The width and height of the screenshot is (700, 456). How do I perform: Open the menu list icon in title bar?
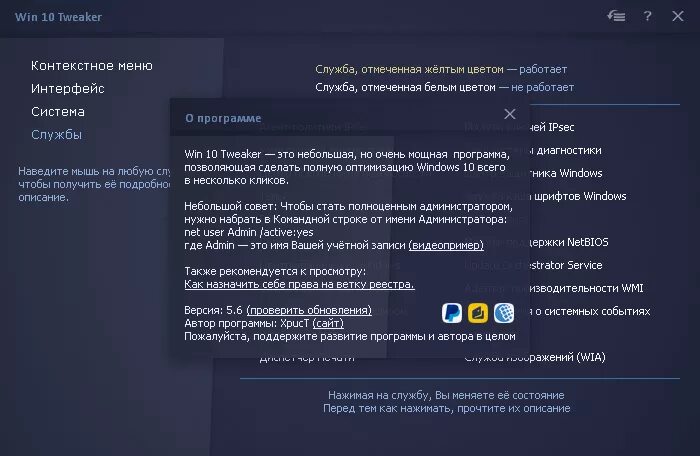pyautogui.click(x=616, y=17)
